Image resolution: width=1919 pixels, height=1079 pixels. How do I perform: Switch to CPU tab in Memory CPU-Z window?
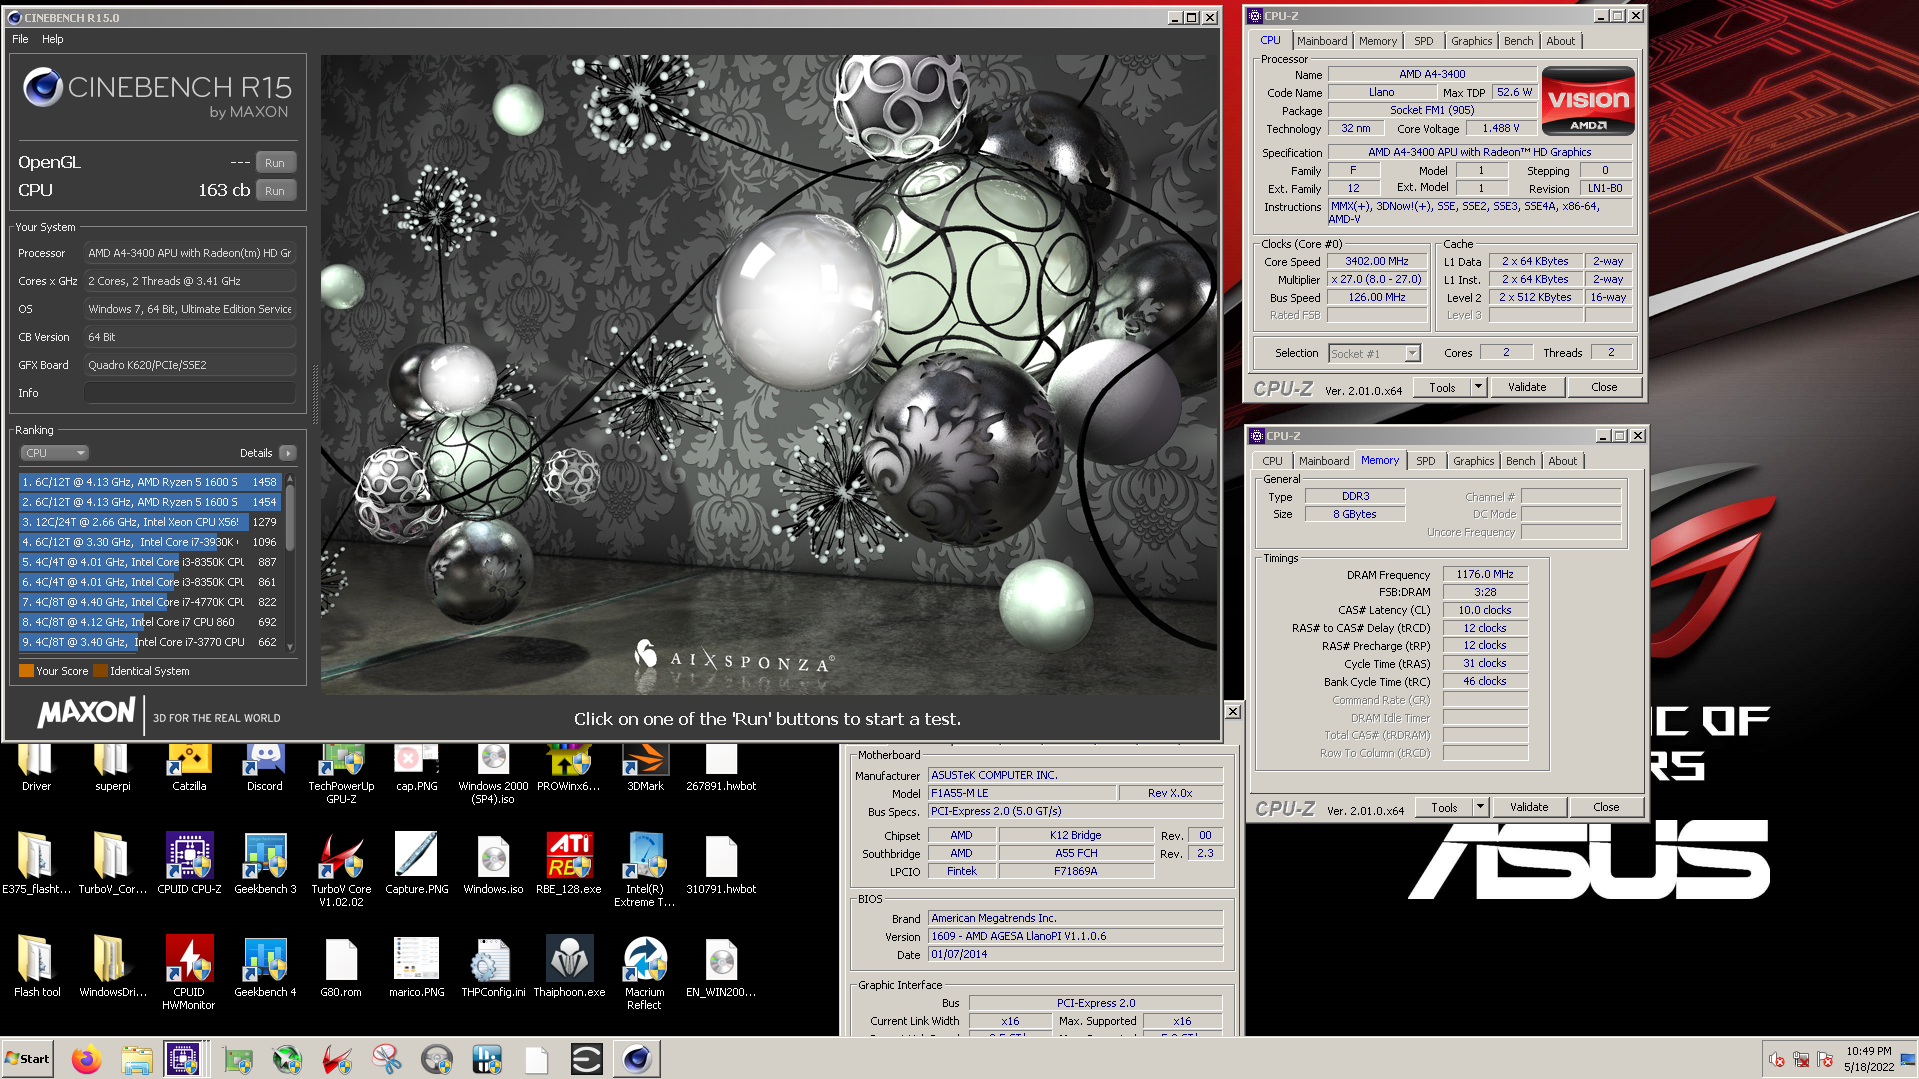(1272, 461)
